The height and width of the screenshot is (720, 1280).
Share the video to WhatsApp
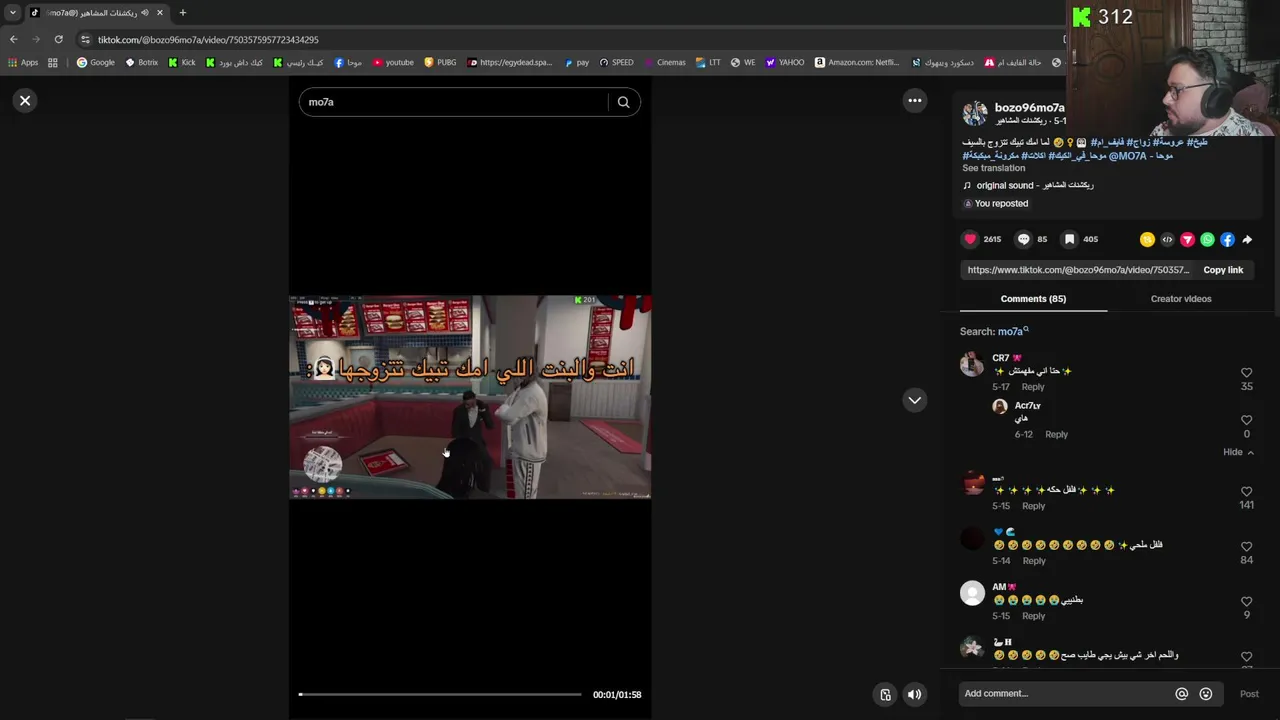pyautogui.click(x=1207, y=240)
